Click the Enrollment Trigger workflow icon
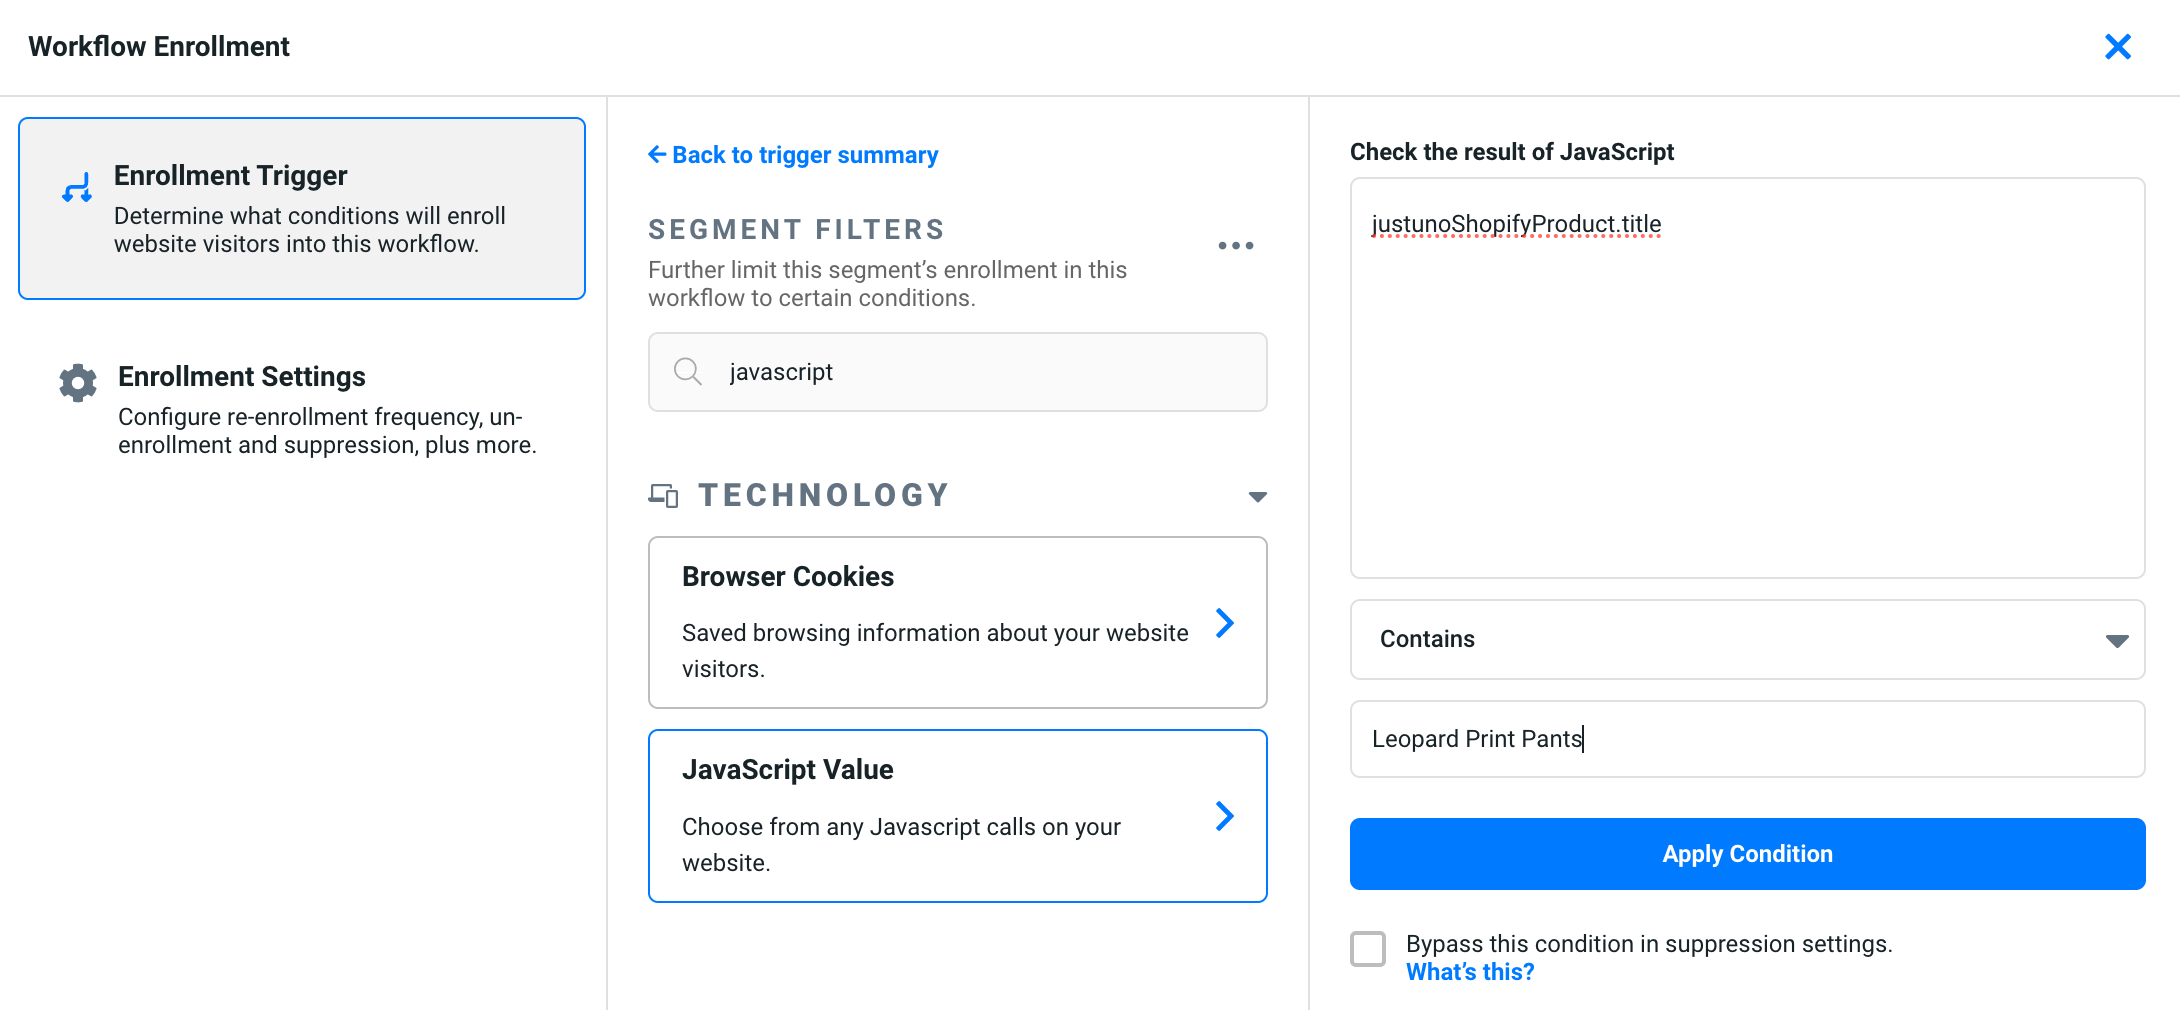This screenshot has width=2180, height=1010. click(x=77, y=188)
